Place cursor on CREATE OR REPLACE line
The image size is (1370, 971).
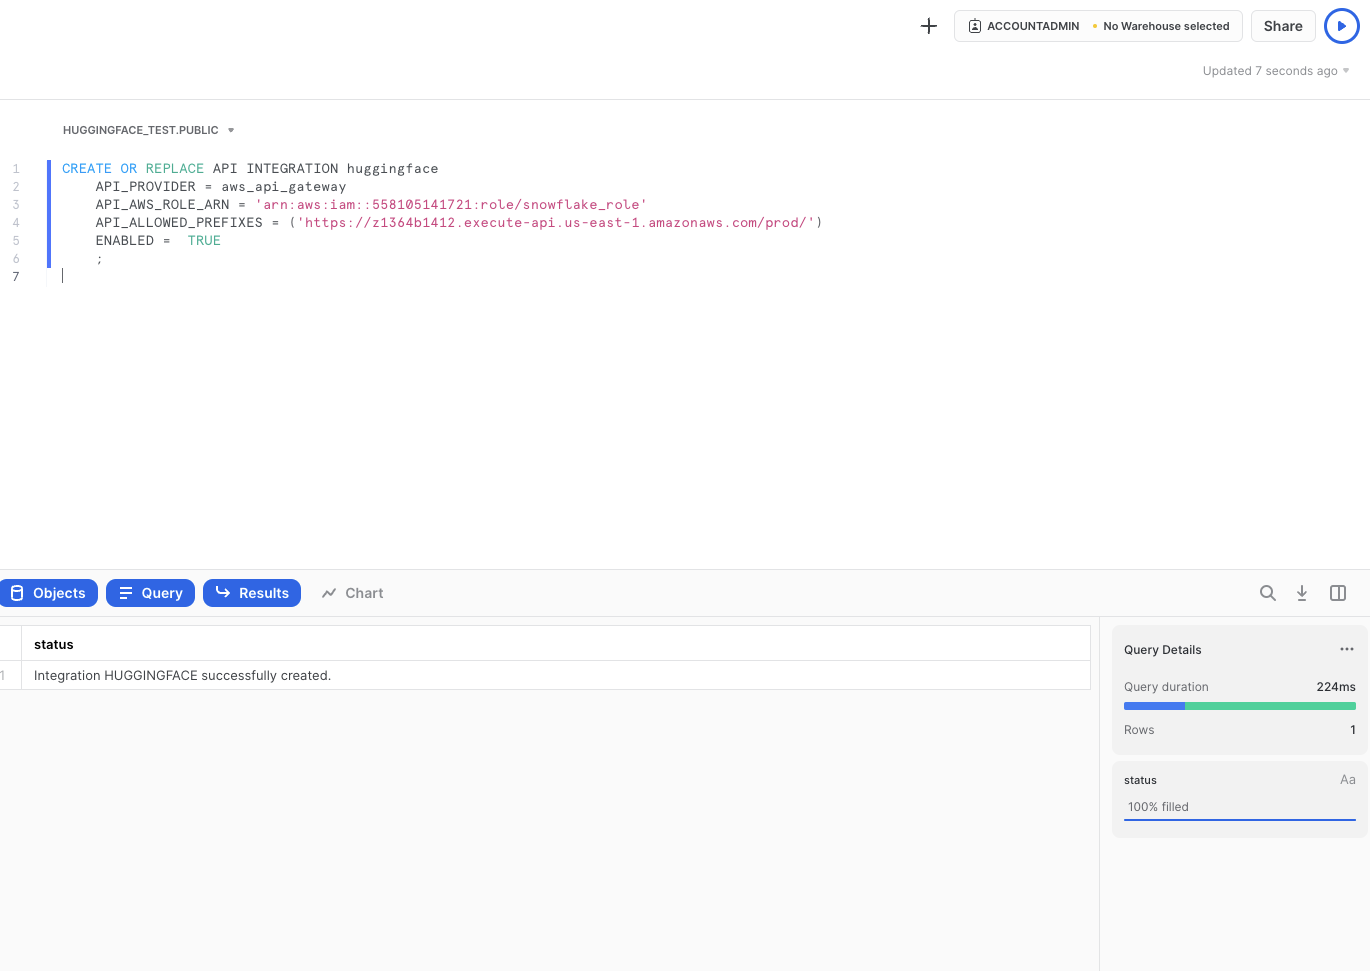(x=250, y=169)
